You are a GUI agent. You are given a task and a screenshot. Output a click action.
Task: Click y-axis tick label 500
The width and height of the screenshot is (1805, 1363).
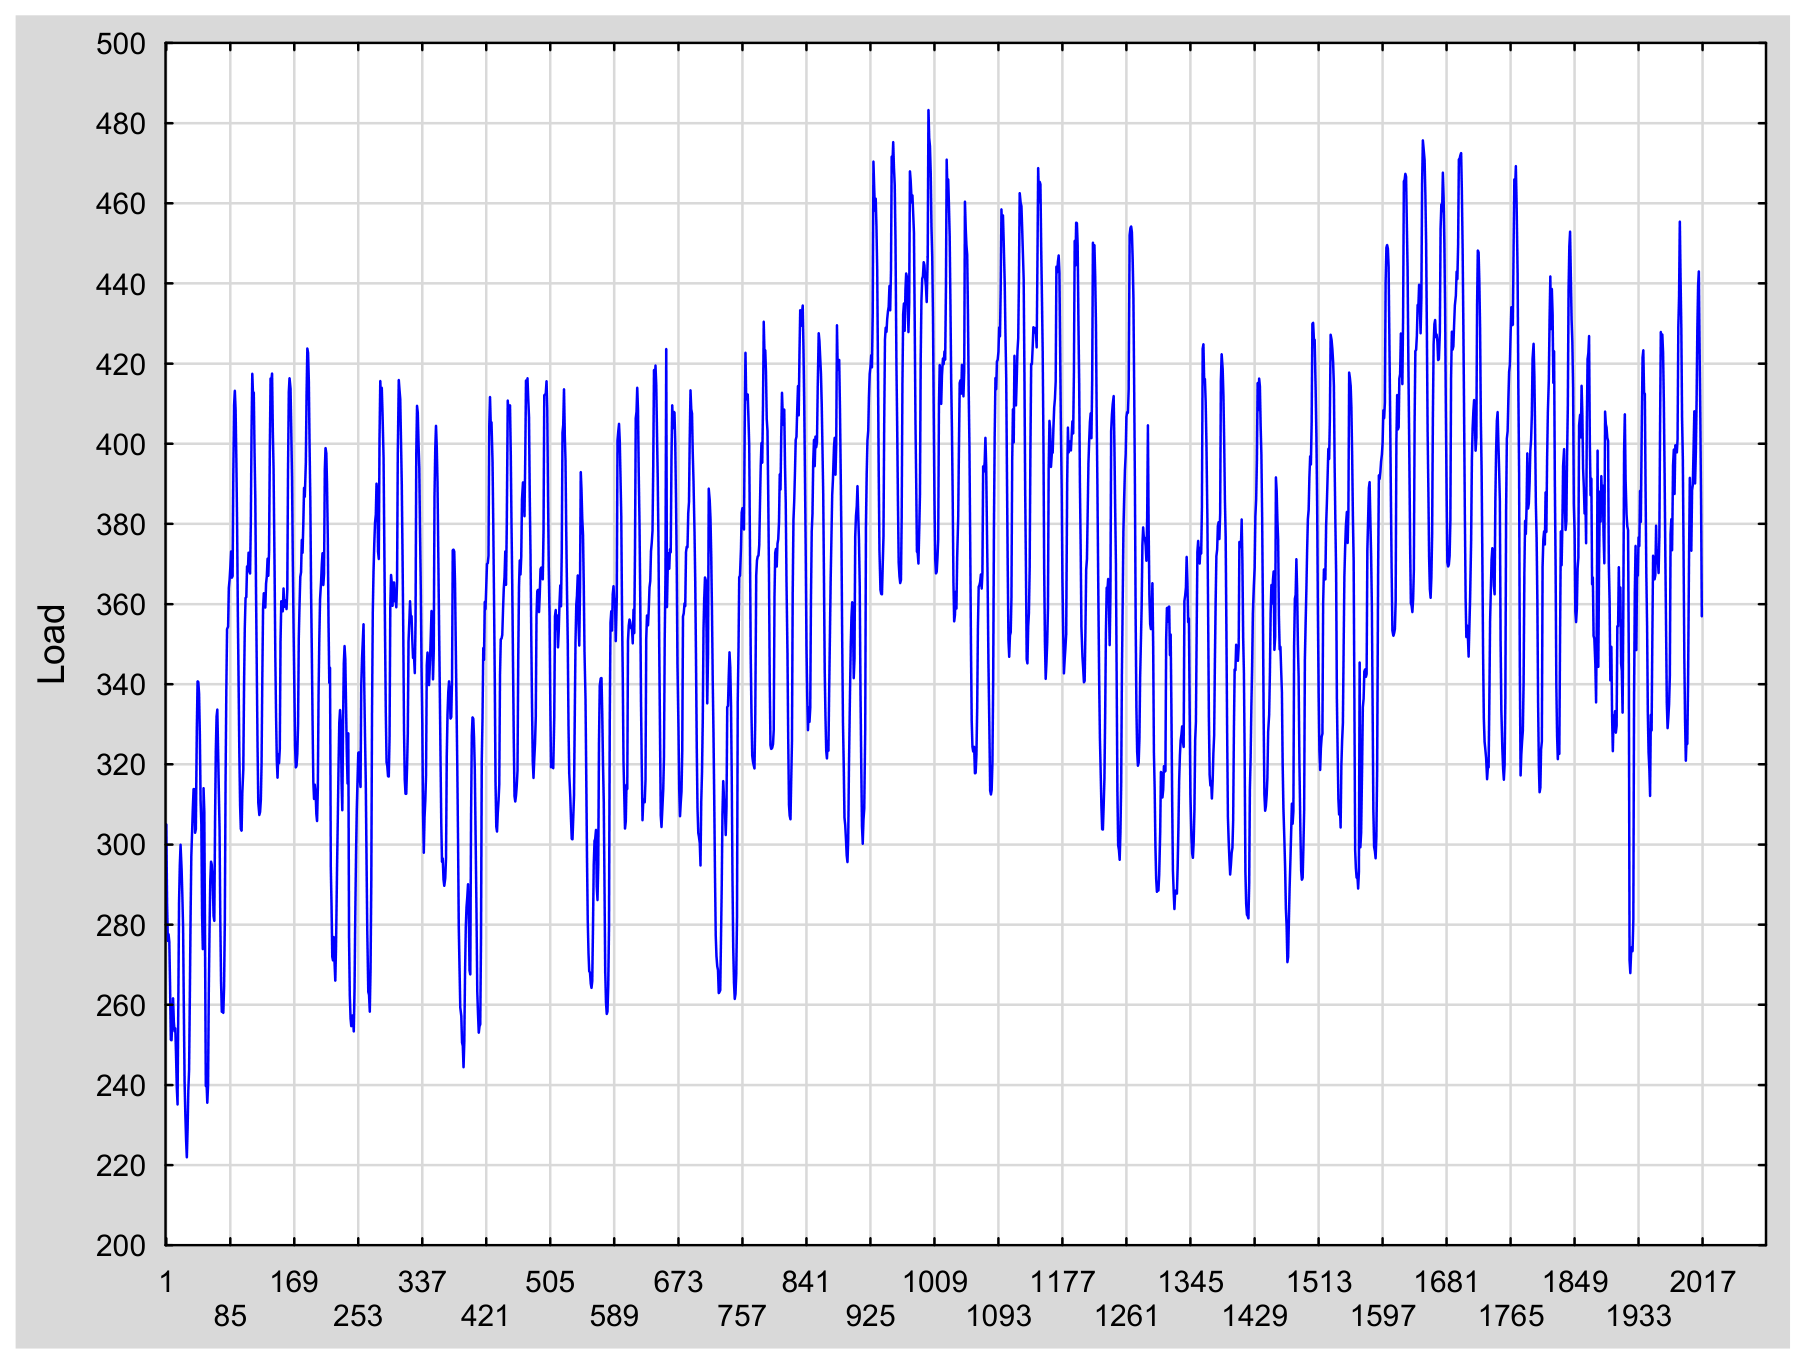[x=121, y=44]
